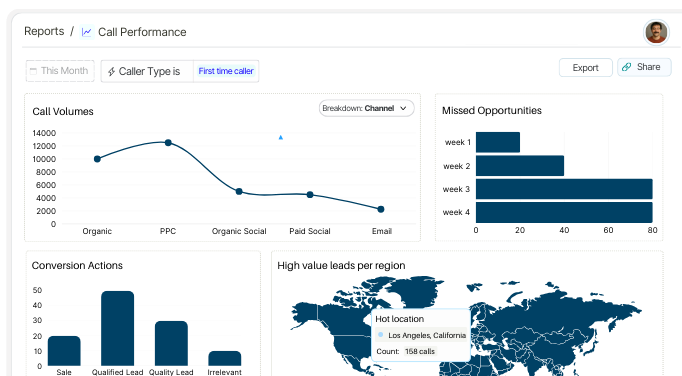
Task: Click the Los Angeles, California location entry
Action: point(421,335)
